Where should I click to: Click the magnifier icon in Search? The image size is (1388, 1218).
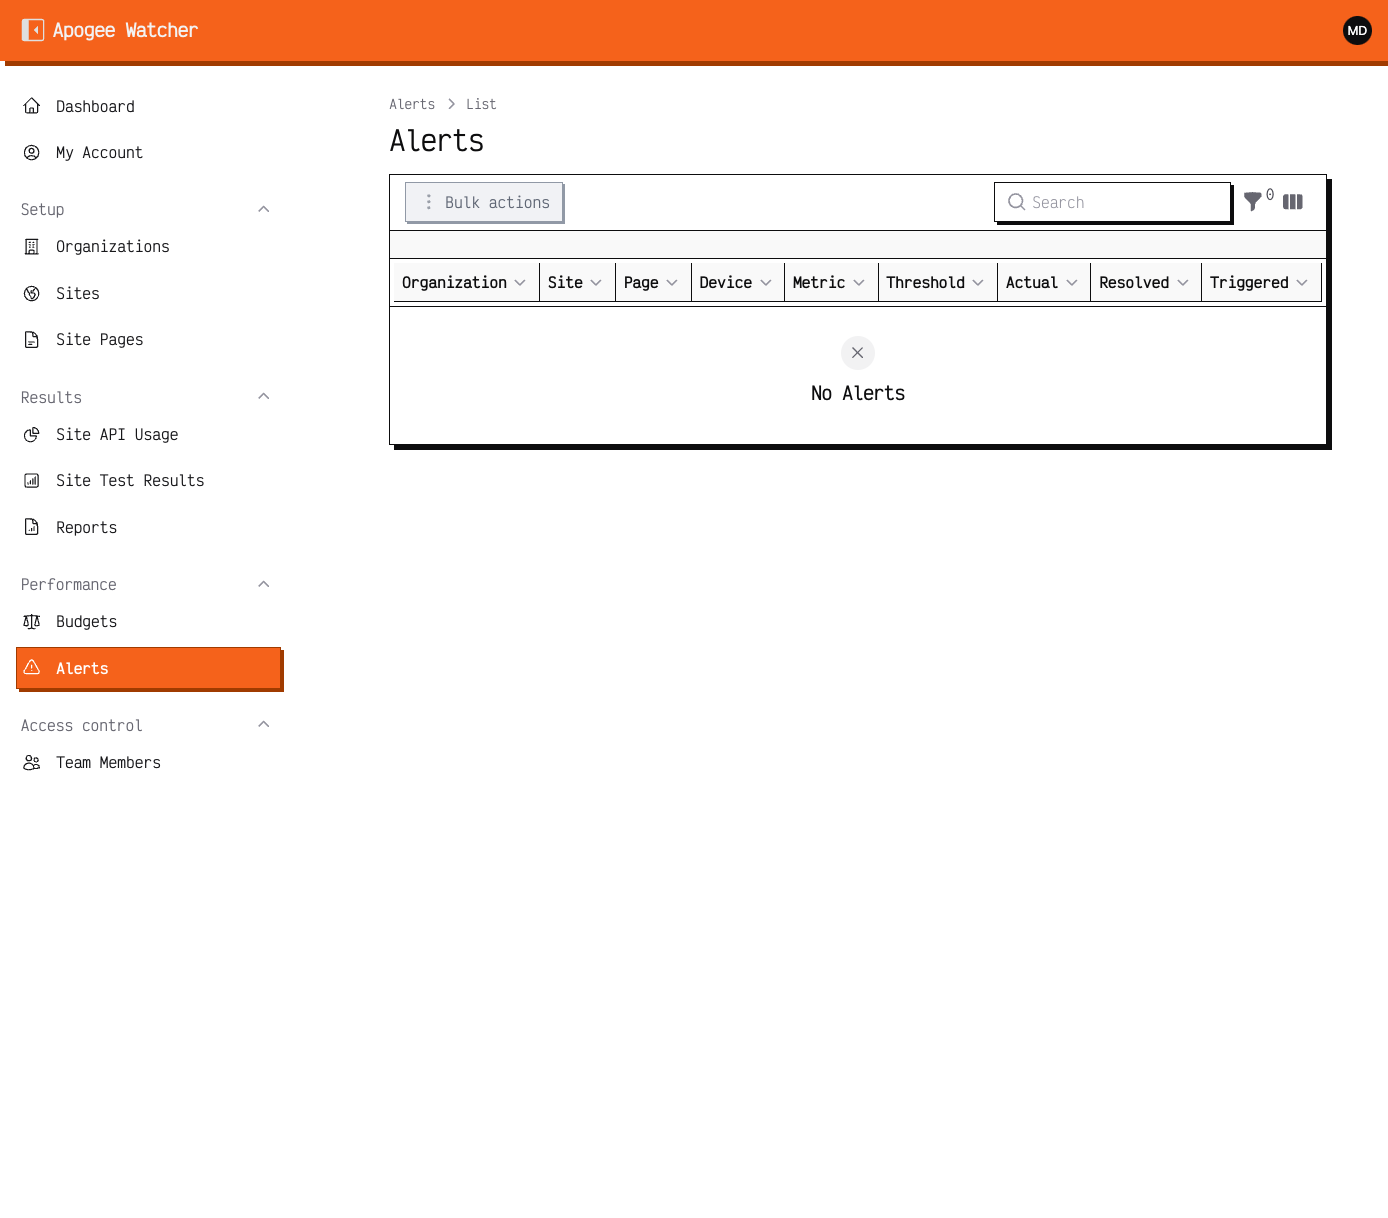pyautogui.click(x=1016, y=202)
